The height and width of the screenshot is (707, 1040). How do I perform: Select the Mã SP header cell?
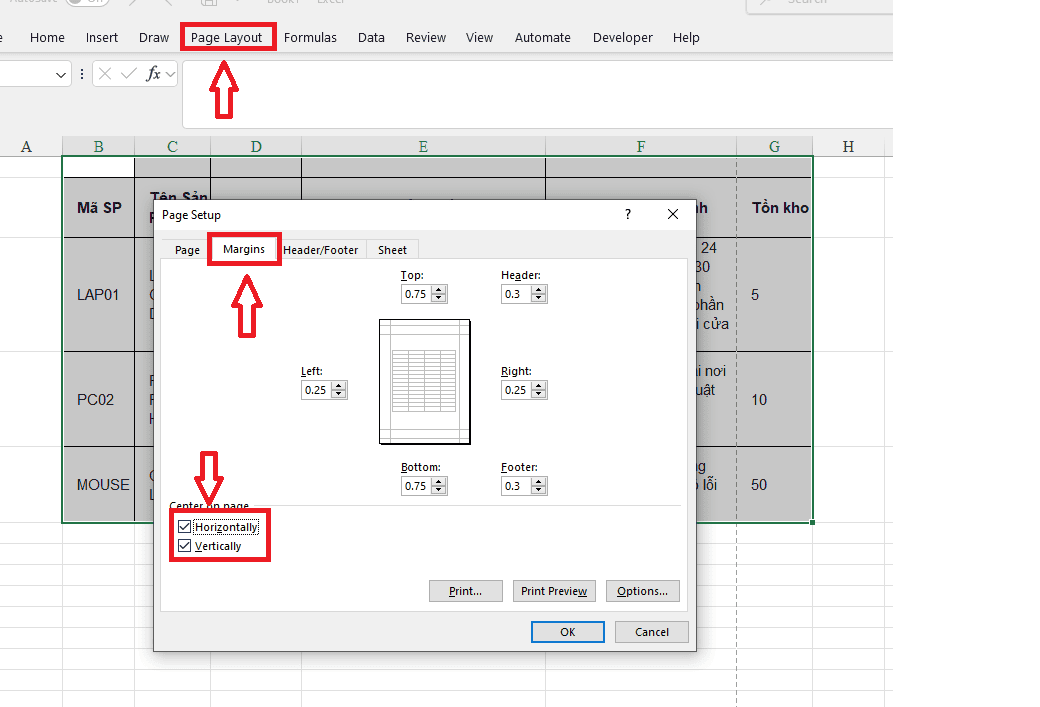point(99,208)
